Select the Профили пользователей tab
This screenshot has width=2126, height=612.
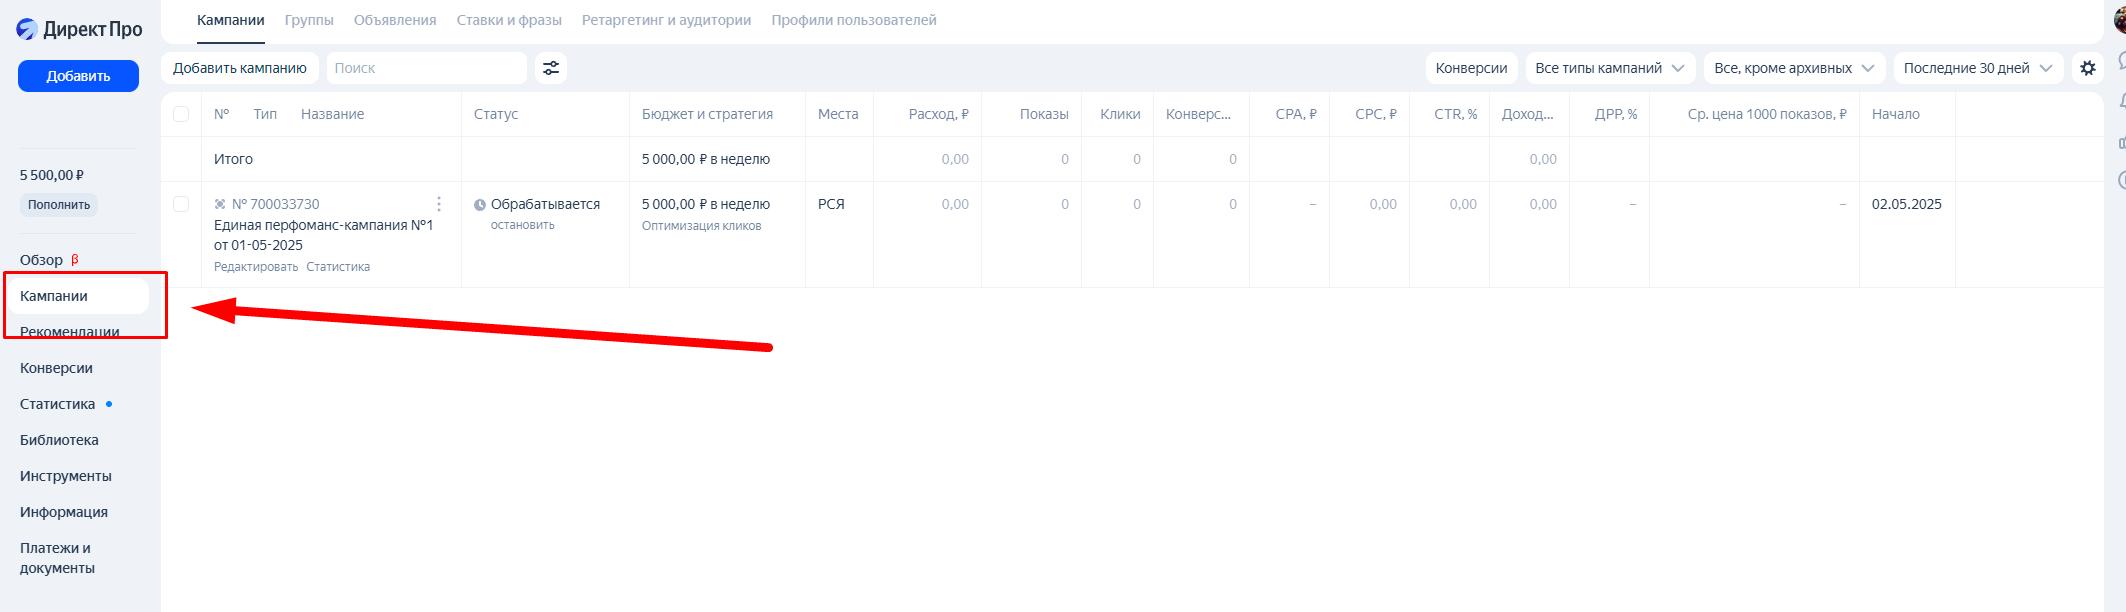tap(854, 20)
